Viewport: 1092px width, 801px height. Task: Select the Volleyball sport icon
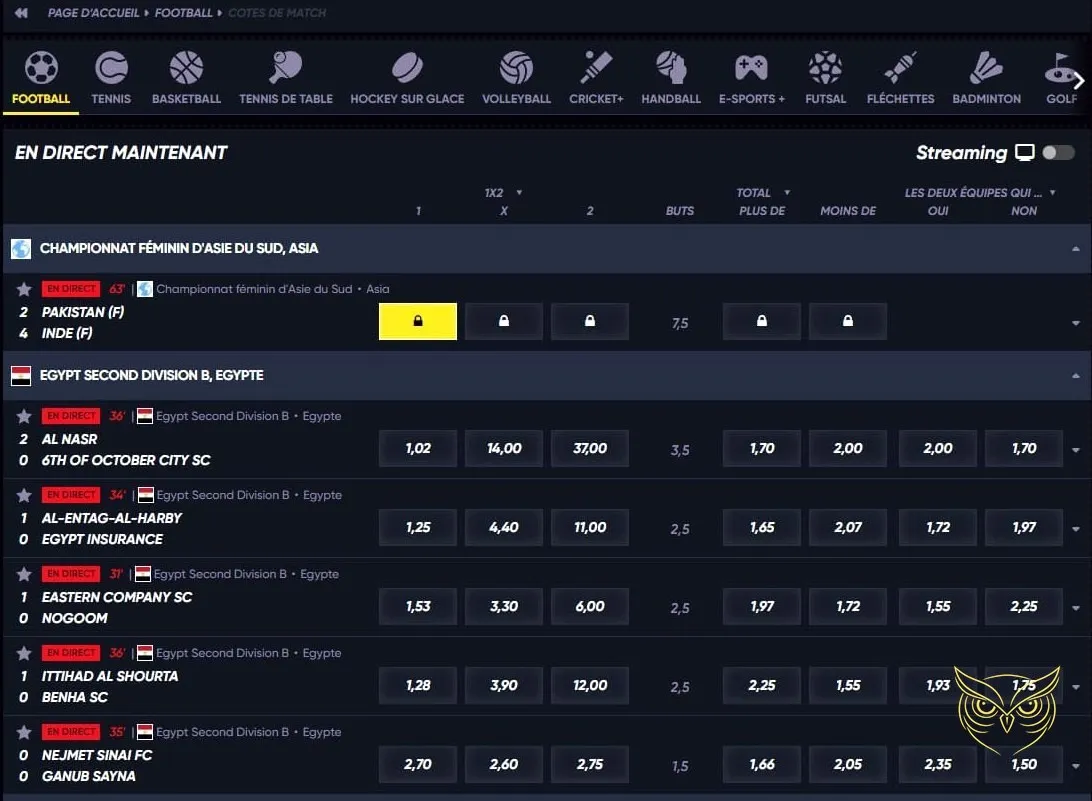[x=516, y=75]
